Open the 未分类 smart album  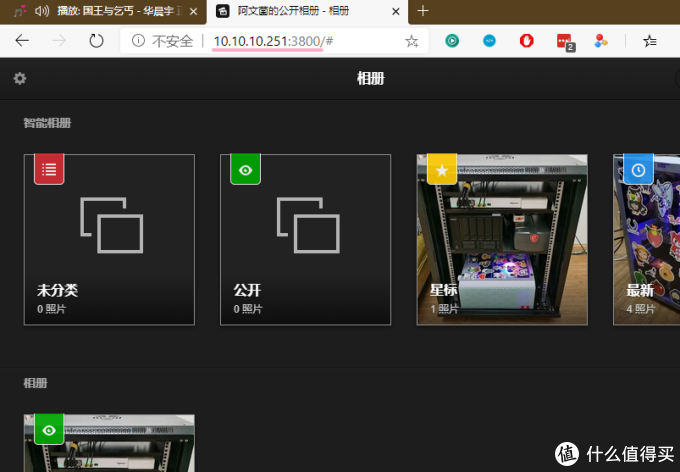[109, 239]
